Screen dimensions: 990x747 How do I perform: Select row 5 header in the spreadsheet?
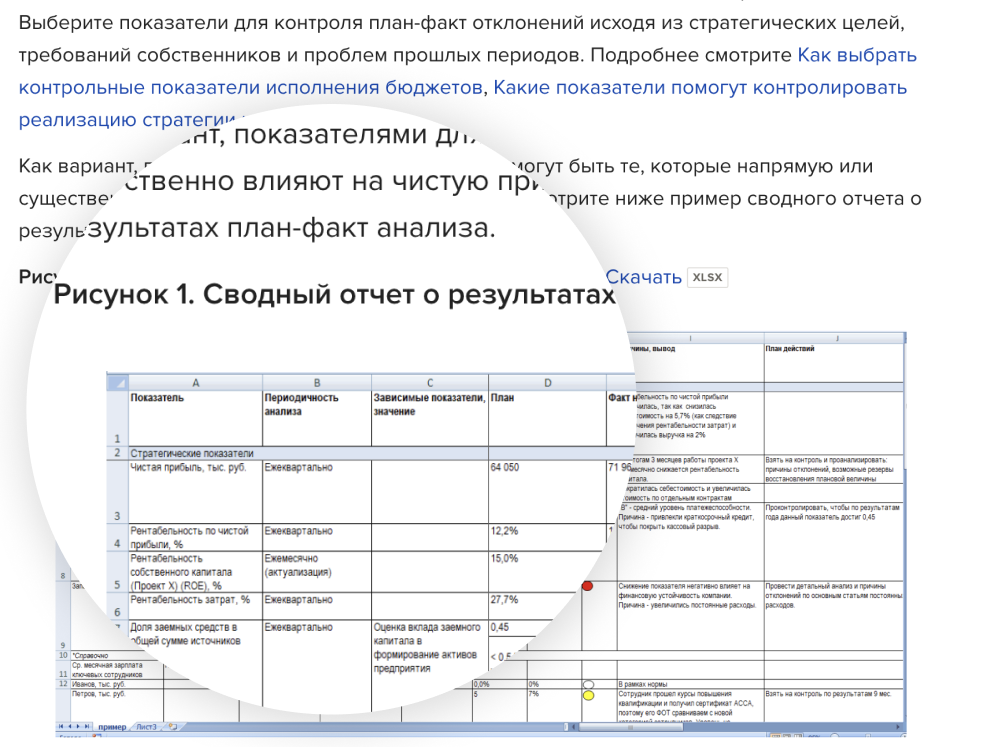[117, 572]
